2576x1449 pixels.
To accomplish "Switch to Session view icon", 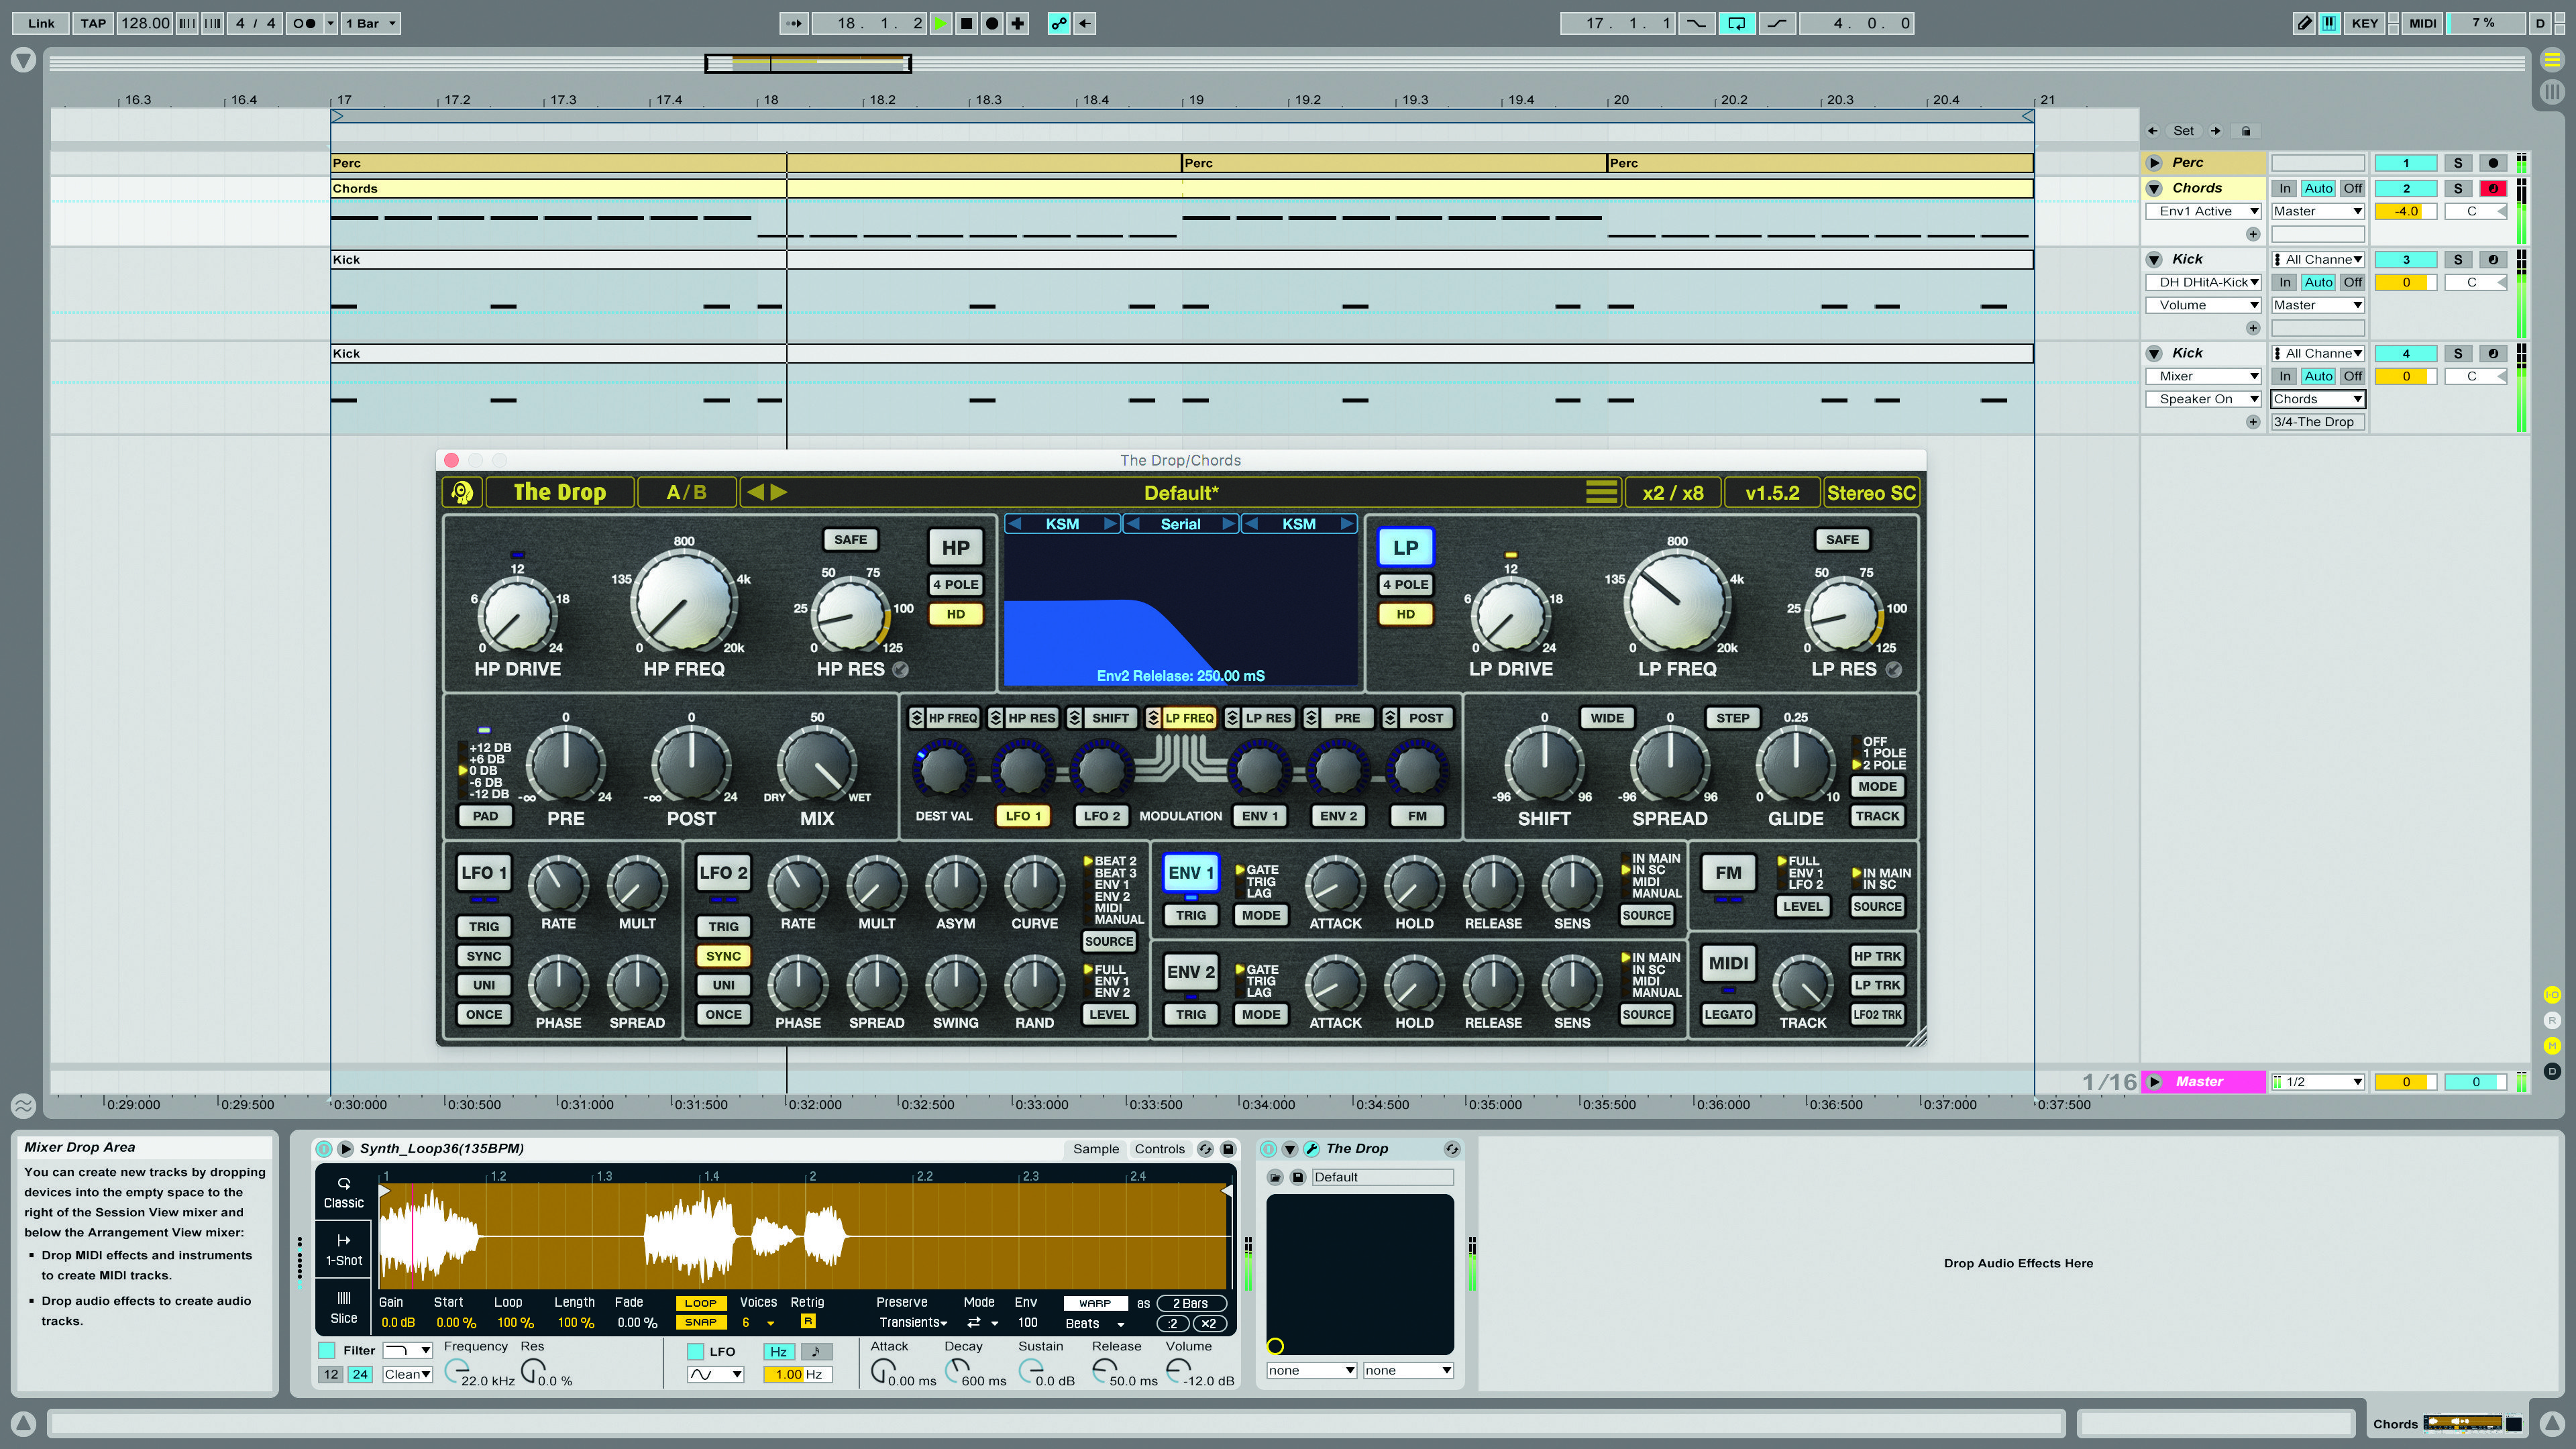I will coord(2552,92).
